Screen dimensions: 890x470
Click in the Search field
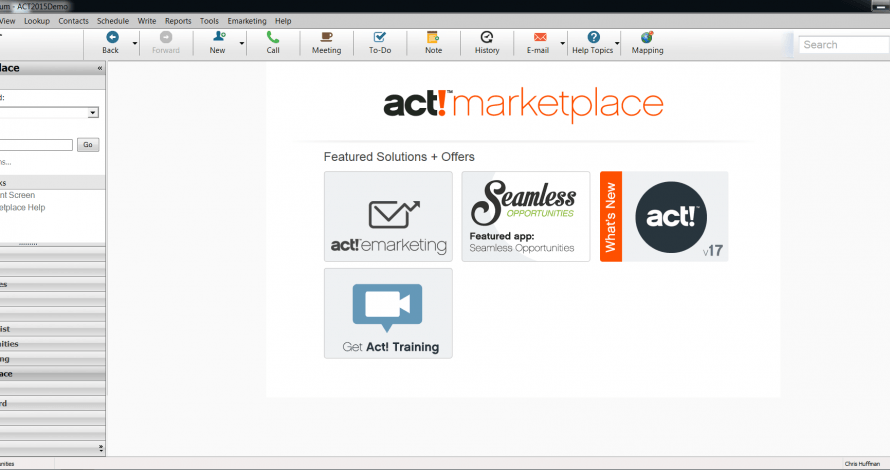pyautogui.click(x=843, y=45)
